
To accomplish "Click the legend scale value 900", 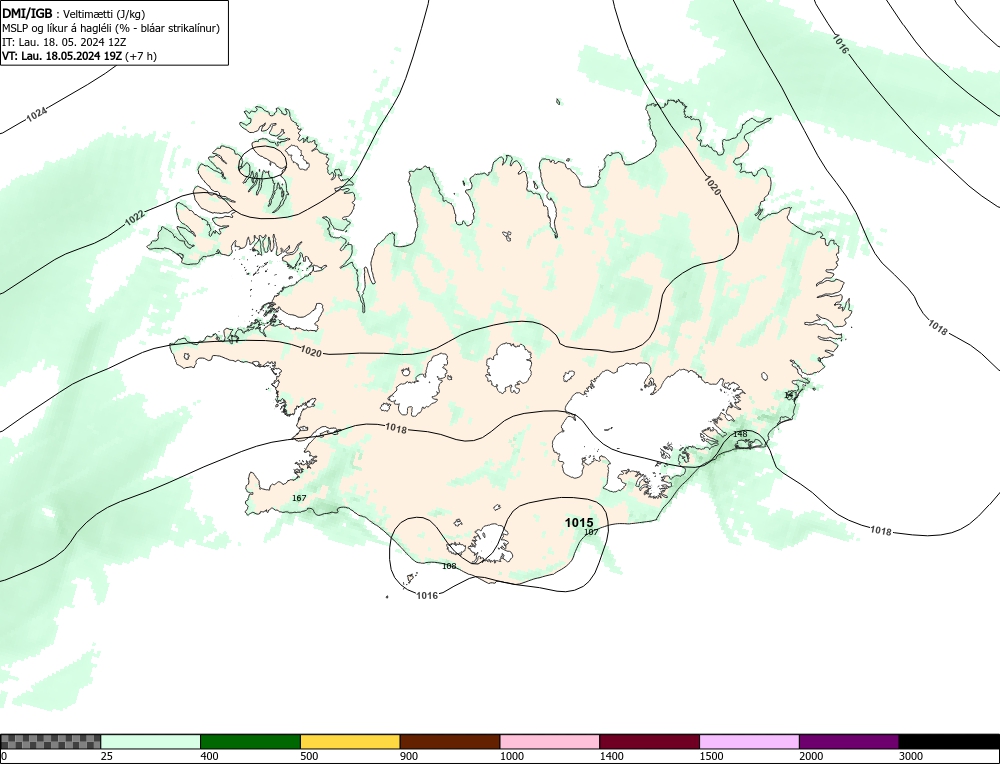I will pos(409,756).
